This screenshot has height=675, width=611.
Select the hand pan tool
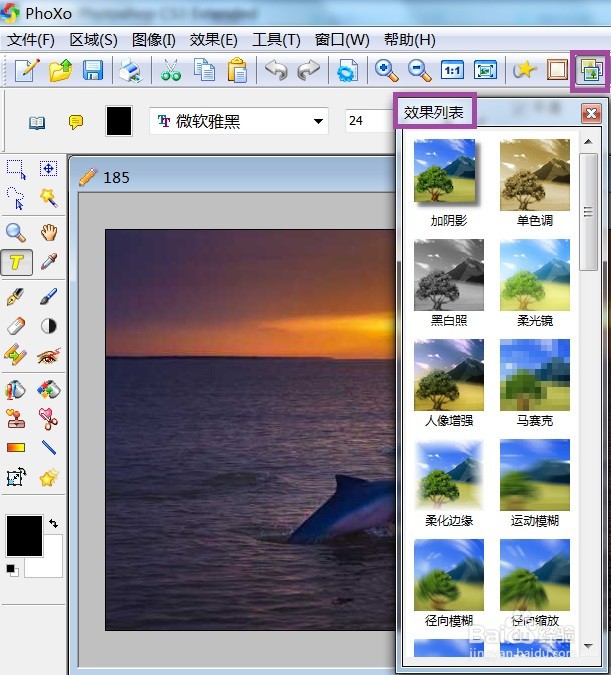(x=49, y=232)
